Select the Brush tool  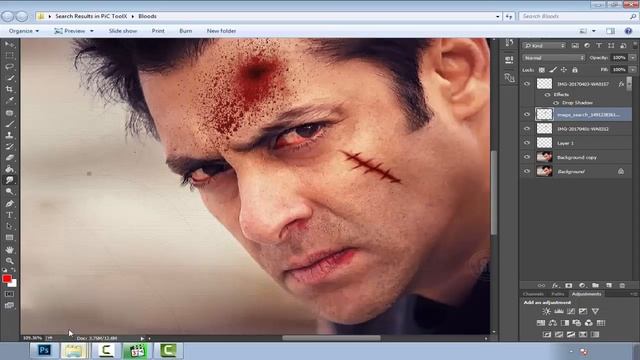point(9,124)
